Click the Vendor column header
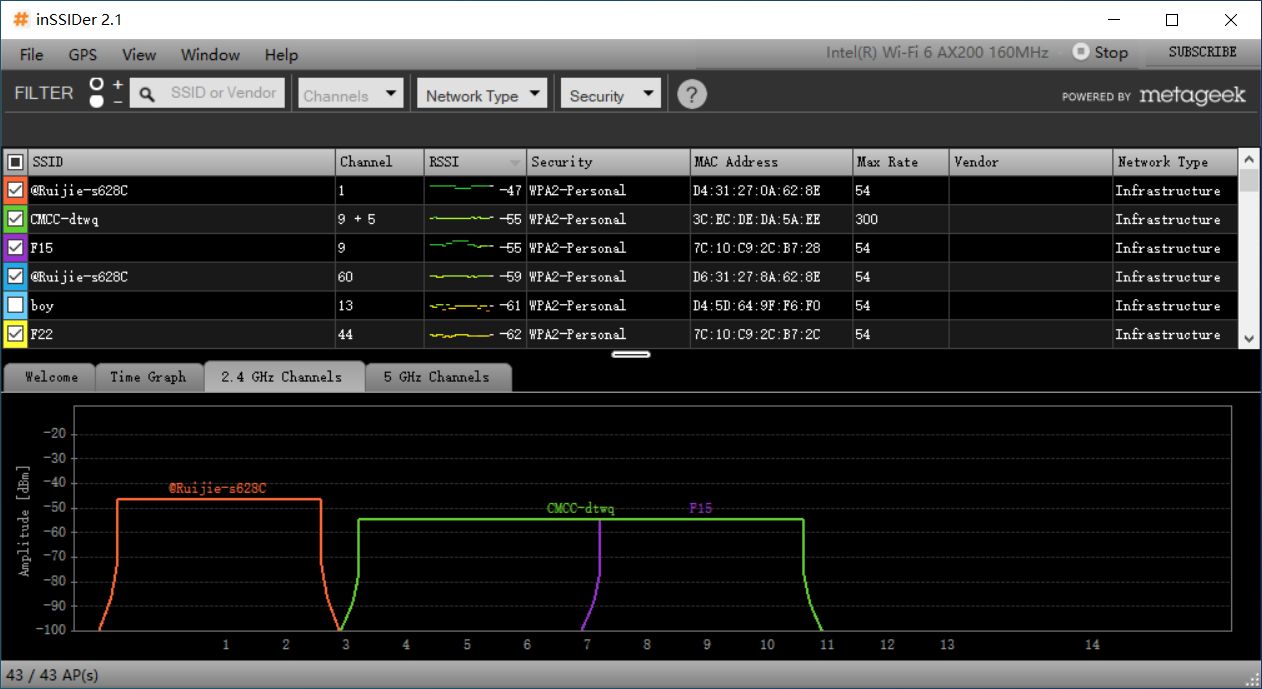This screenshot has width=1262, height=689. [x=1030, y=162]
